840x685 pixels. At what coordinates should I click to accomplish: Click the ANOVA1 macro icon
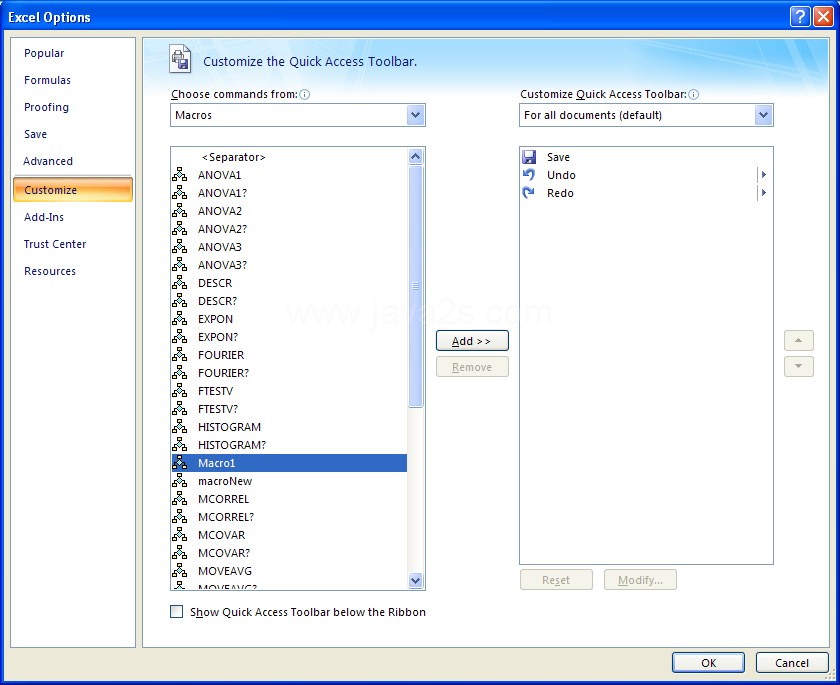[x=179, y=175]
